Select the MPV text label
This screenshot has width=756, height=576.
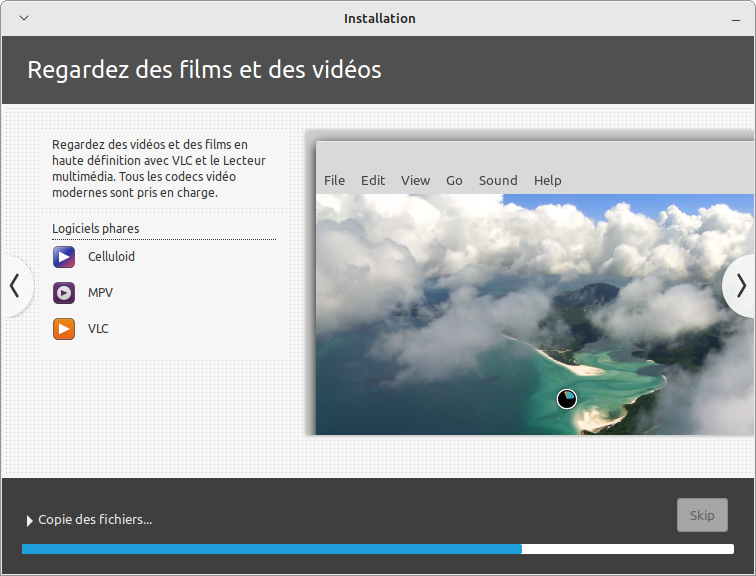(100, 293)
